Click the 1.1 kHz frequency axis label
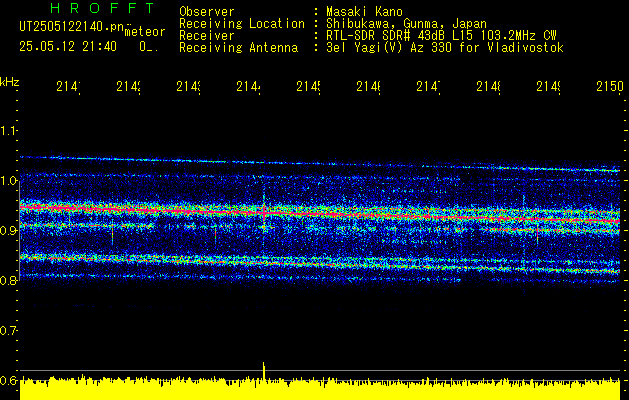Image resolution: width=629 pixels, height=400 pixels. click(x=8, y=130)
